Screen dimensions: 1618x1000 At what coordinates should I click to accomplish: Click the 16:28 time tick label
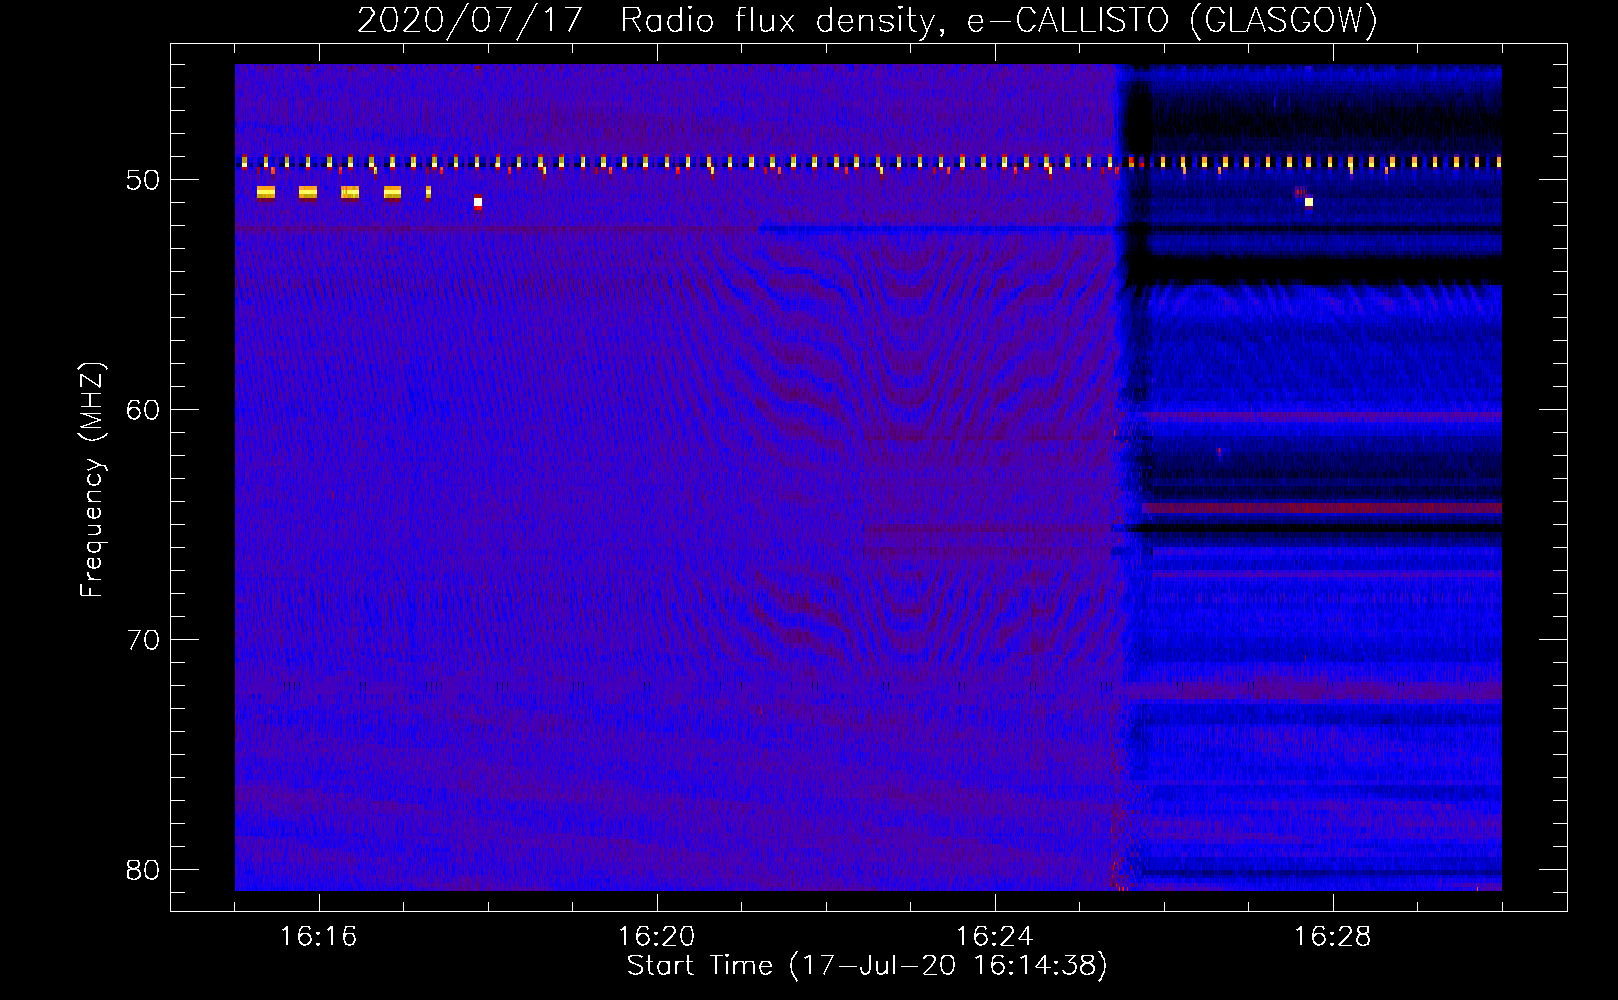pos(1332,936)
